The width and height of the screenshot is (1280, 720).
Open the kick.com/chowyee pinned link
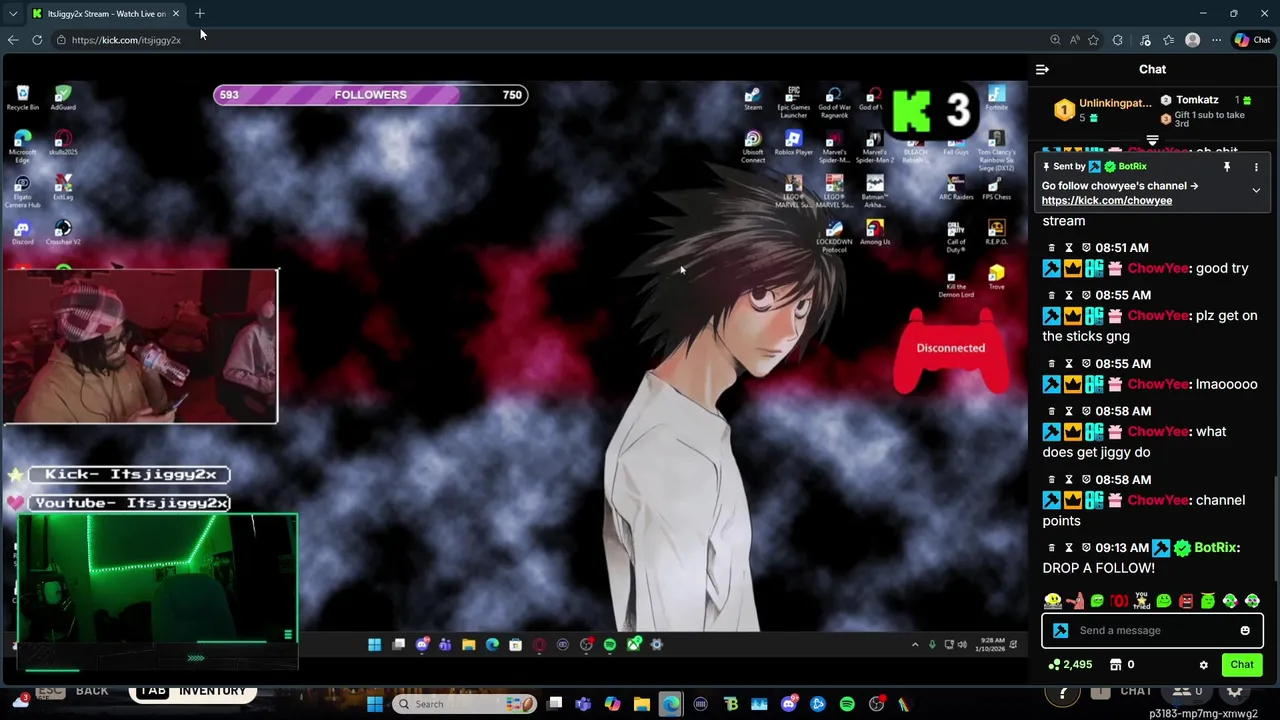coord(1107,201)
